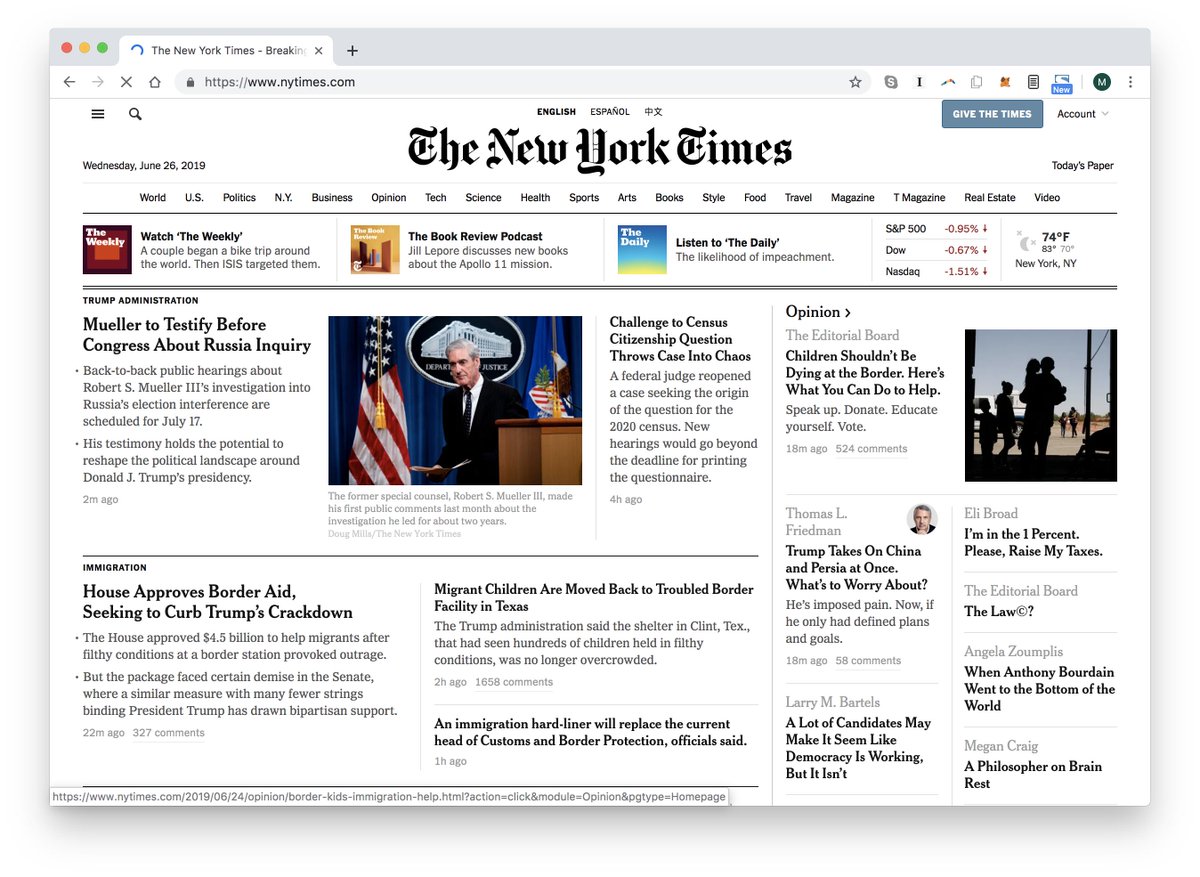The height and width of the screenshot is (877, 1200).
Task: Click the browser forward arrow
Action: click(98, 82)
